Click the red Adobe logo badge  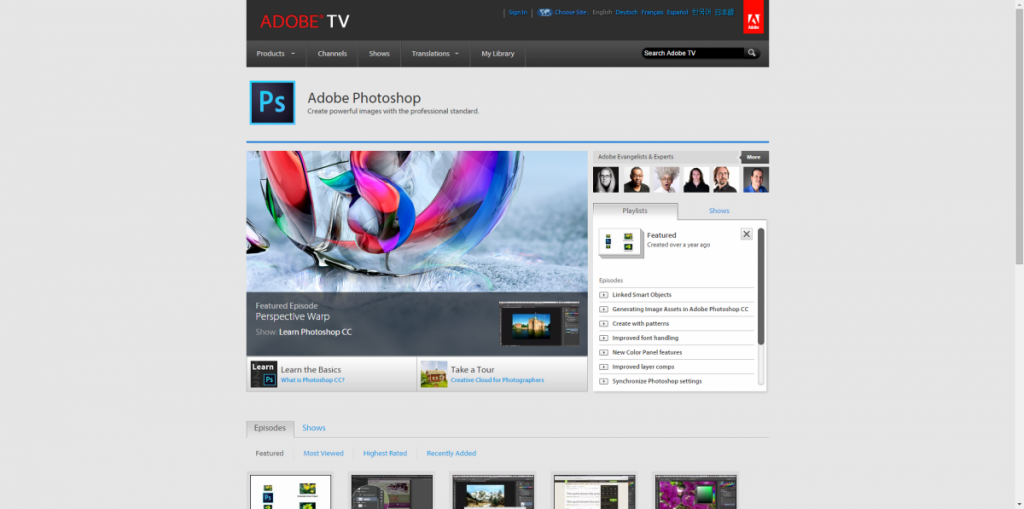coord(753,16)
